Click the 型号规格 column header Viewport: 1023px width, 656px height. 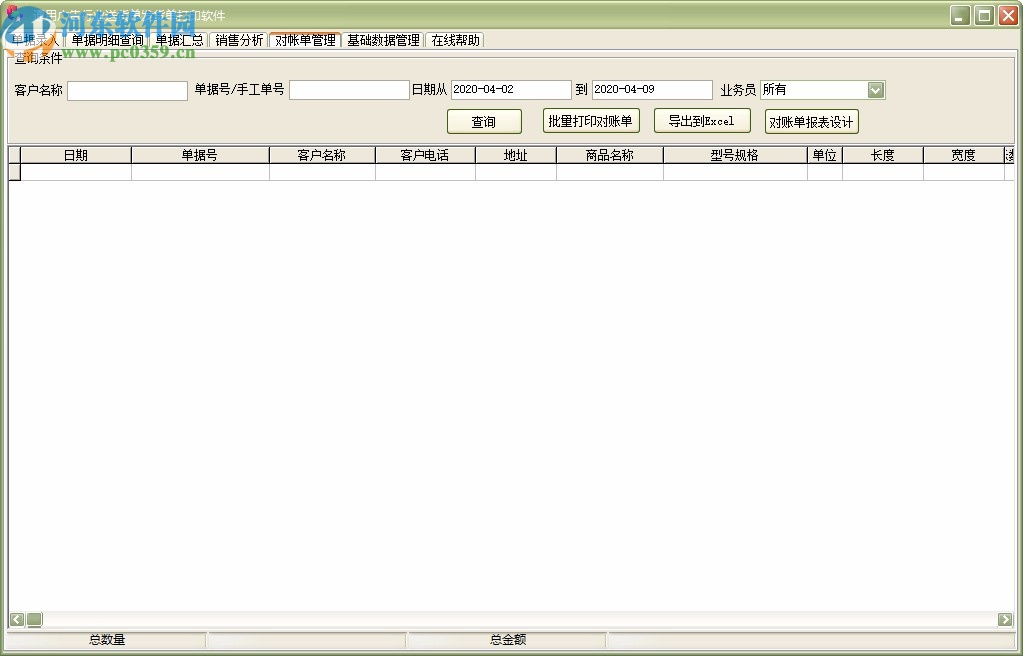click(x=735, y=155)
